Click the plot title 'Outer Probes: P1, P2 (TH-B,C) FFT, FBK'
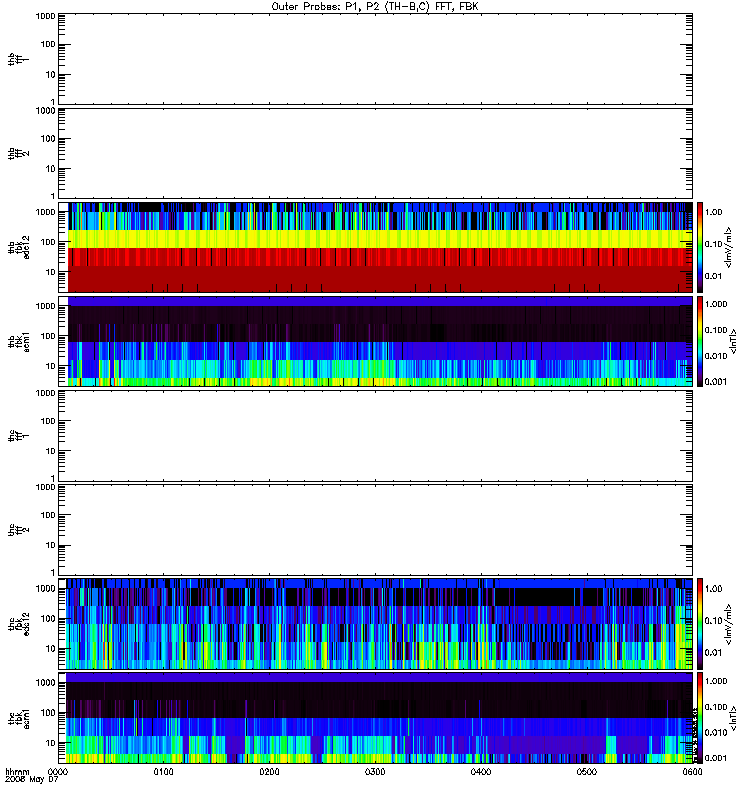The image size is (750, 800). 375,7
